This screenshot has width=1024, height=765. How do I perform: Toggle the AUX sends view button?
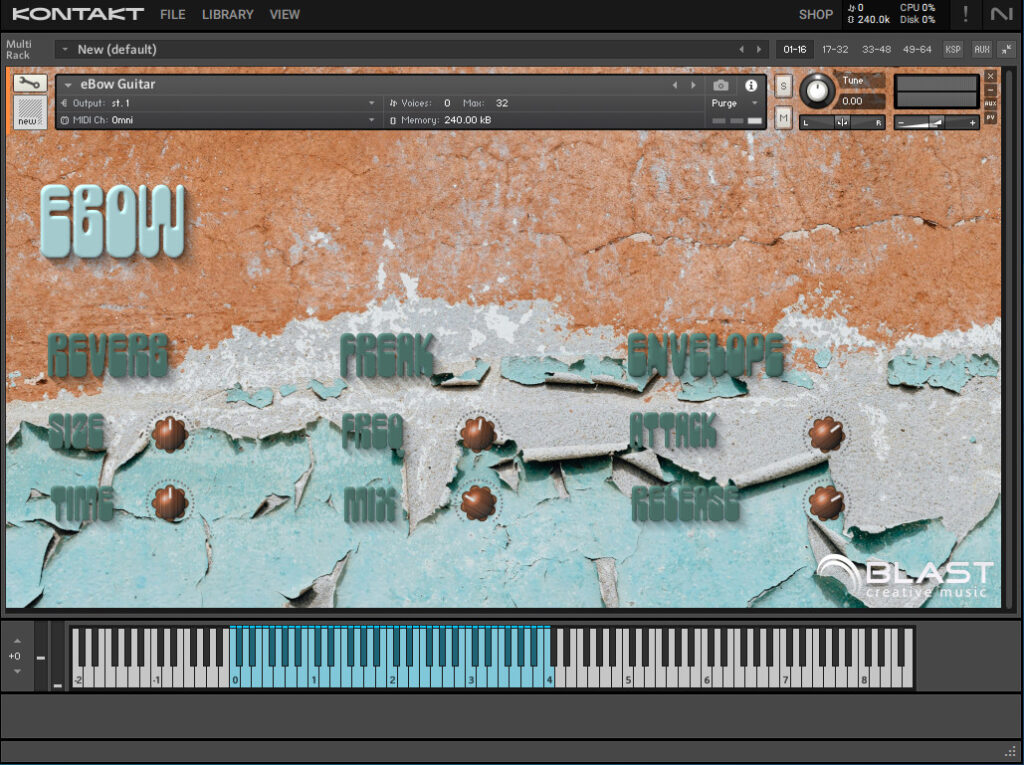tap(982, 49)
